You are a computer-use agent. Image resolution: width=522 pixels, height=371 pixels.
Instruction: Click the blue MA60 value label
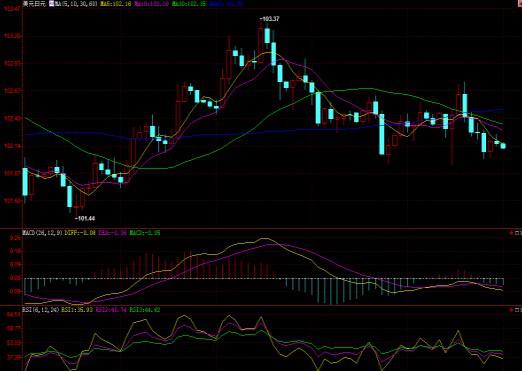(x=226, y=4)
